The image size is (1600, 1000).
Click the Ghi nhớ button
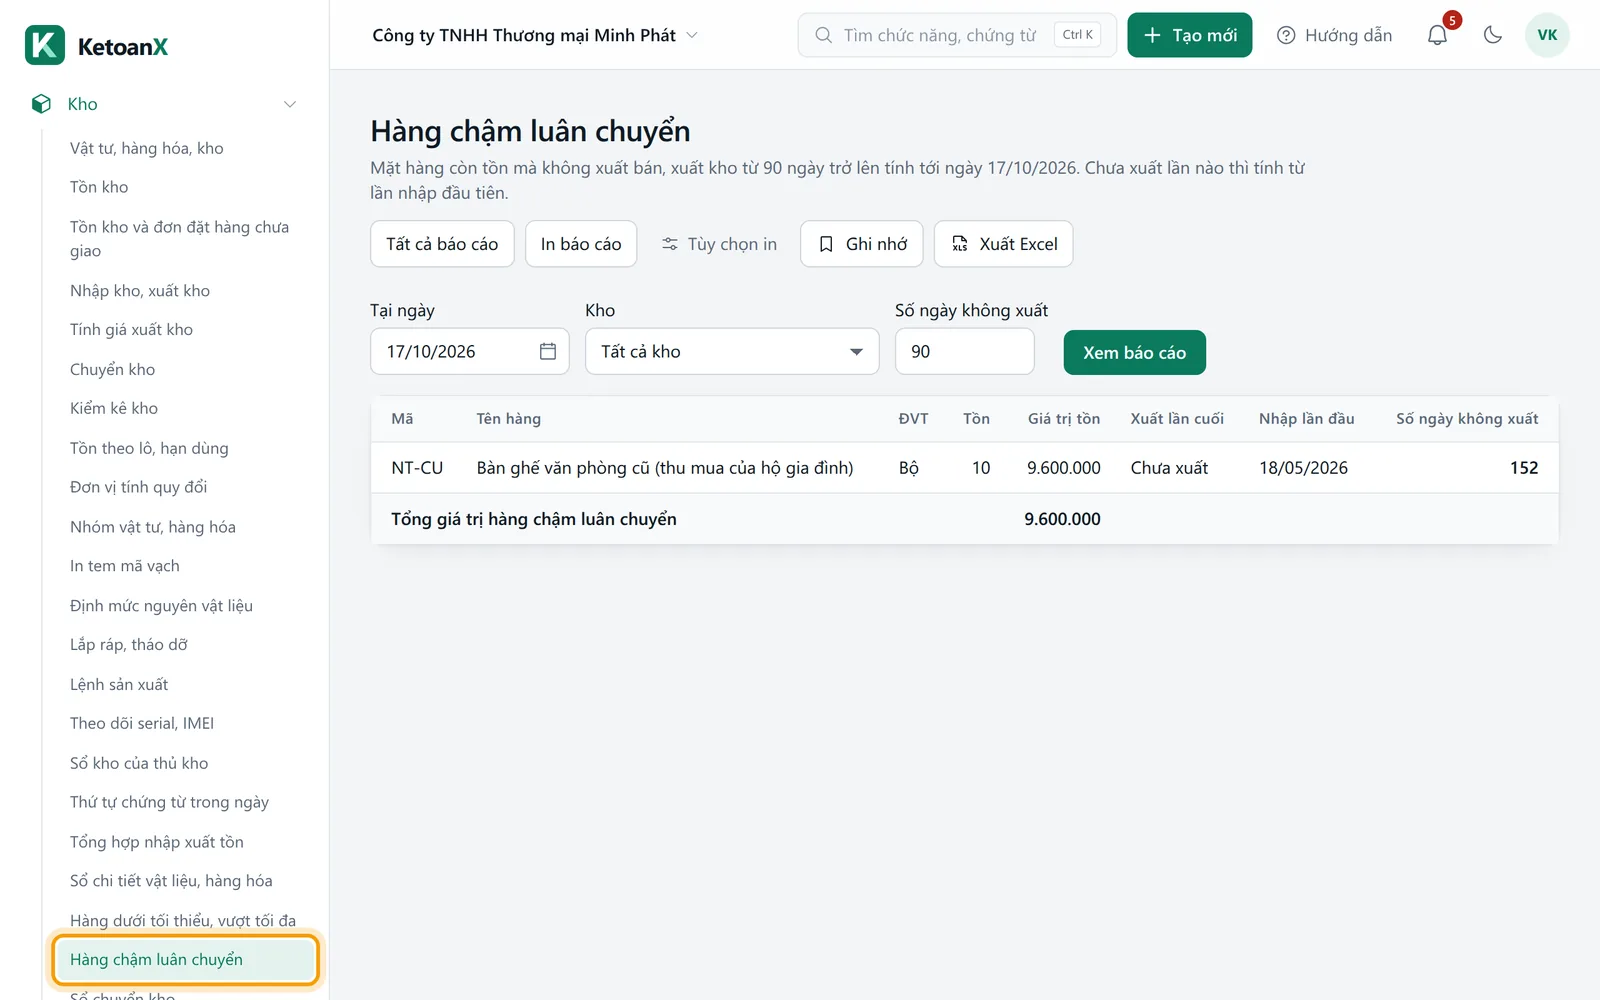862,244
